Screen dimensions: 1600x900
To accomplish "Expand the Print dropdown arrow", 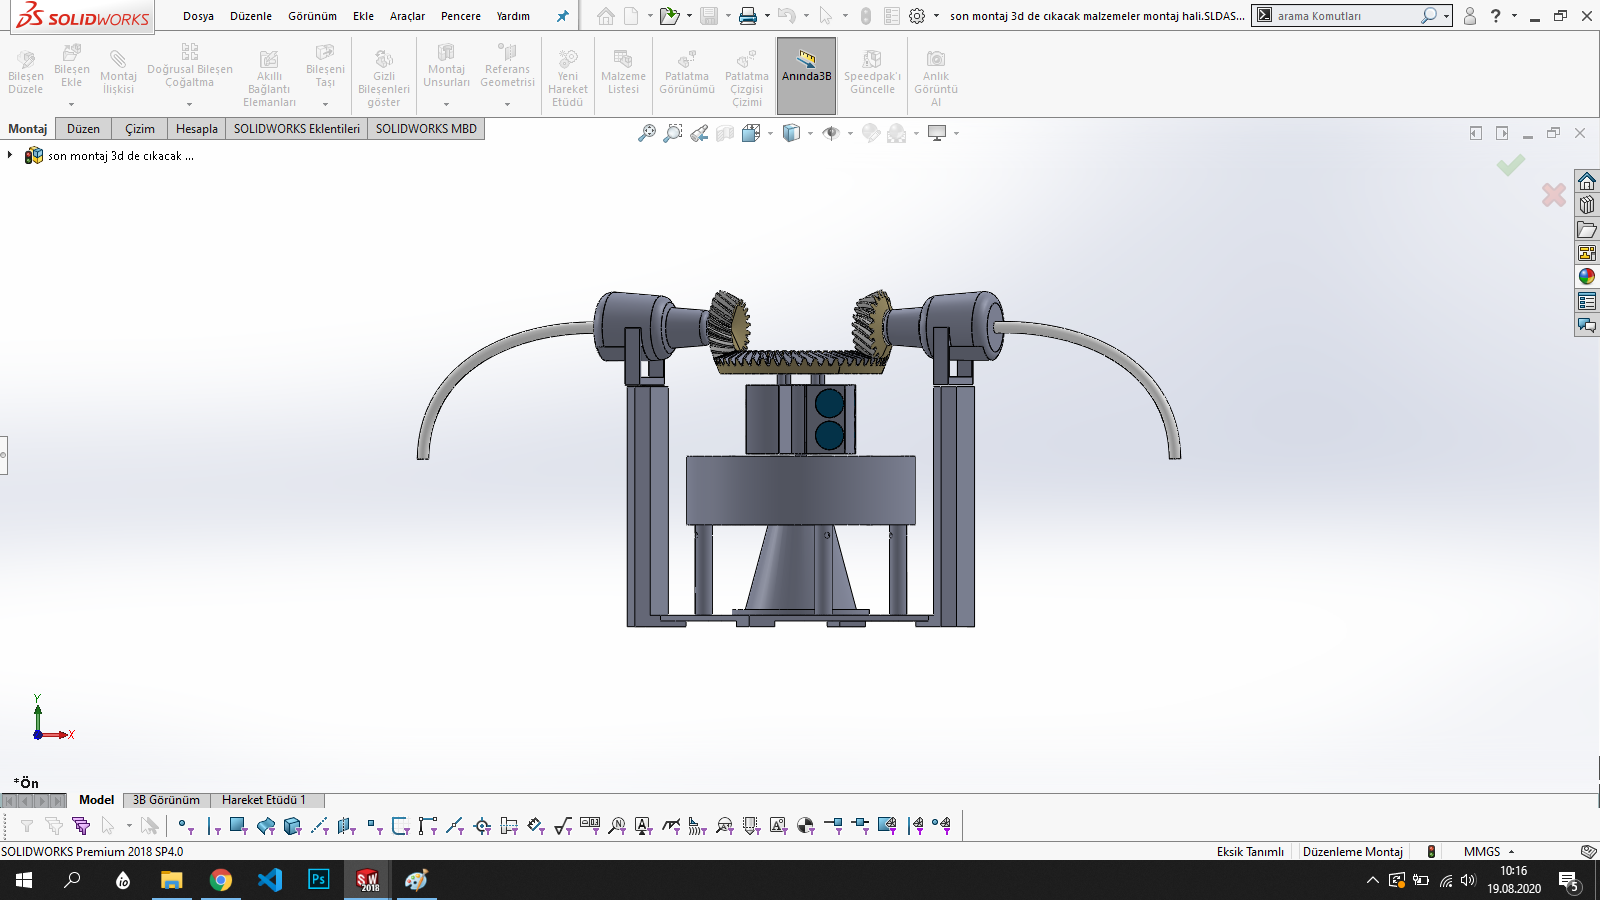I will point(767,16).
